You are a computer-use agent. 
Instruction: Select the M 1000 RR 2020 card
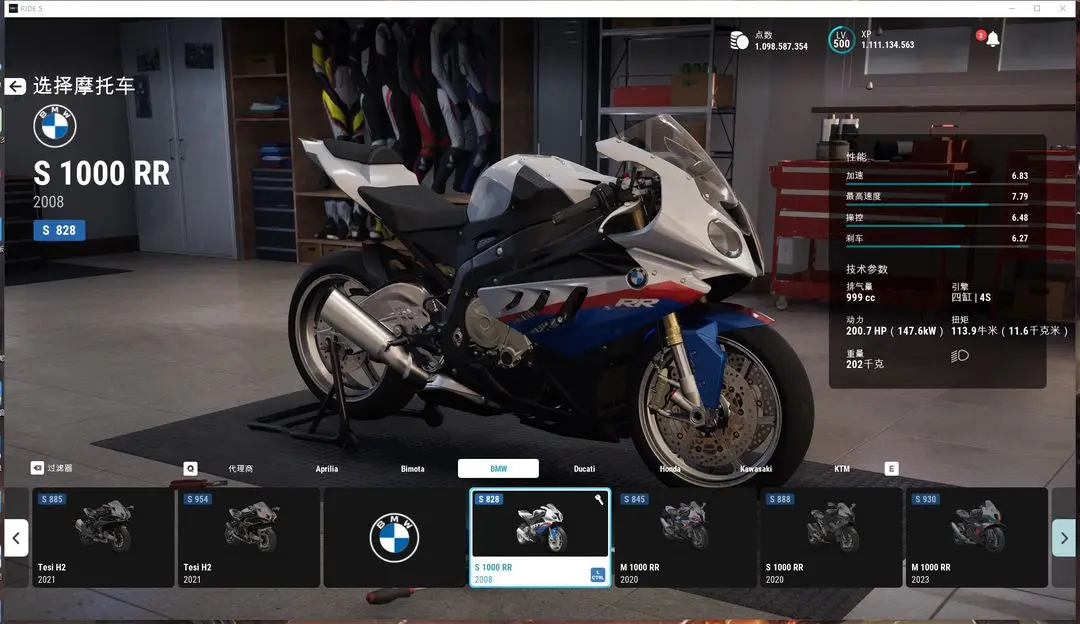(685, 537)
